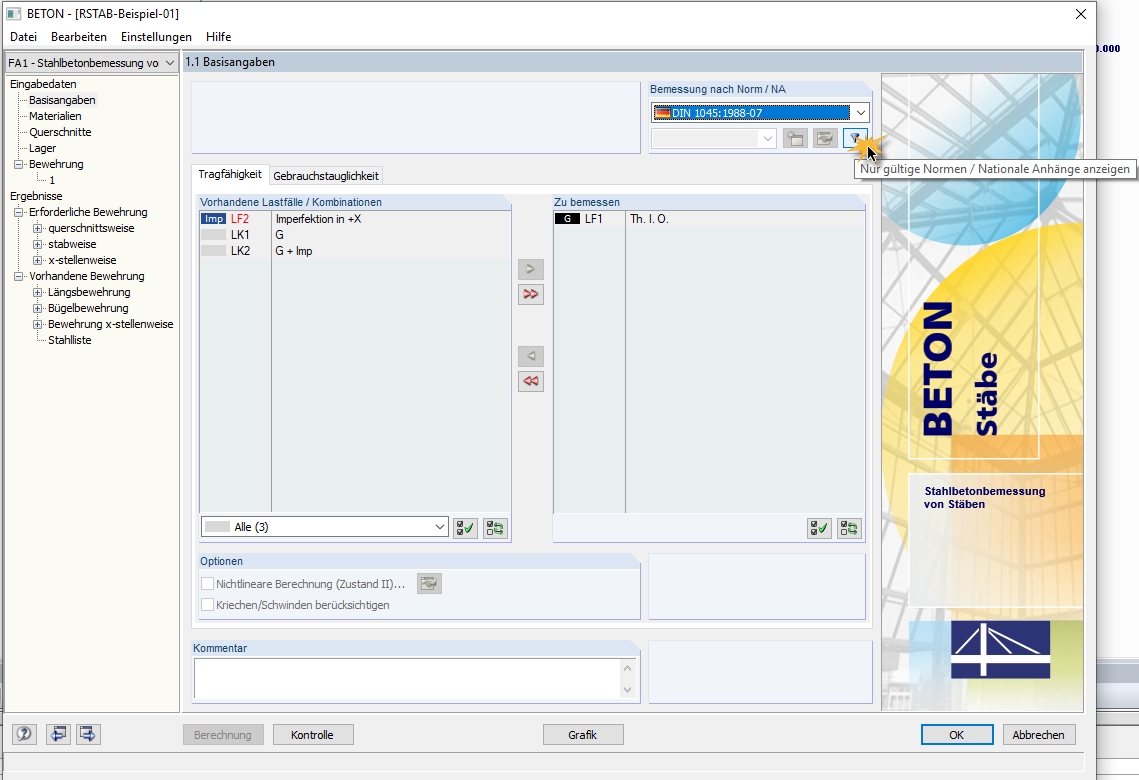Go to previous input table icon
The width and height of the screenshot is (1139, 780).
[x=58, y=734]
